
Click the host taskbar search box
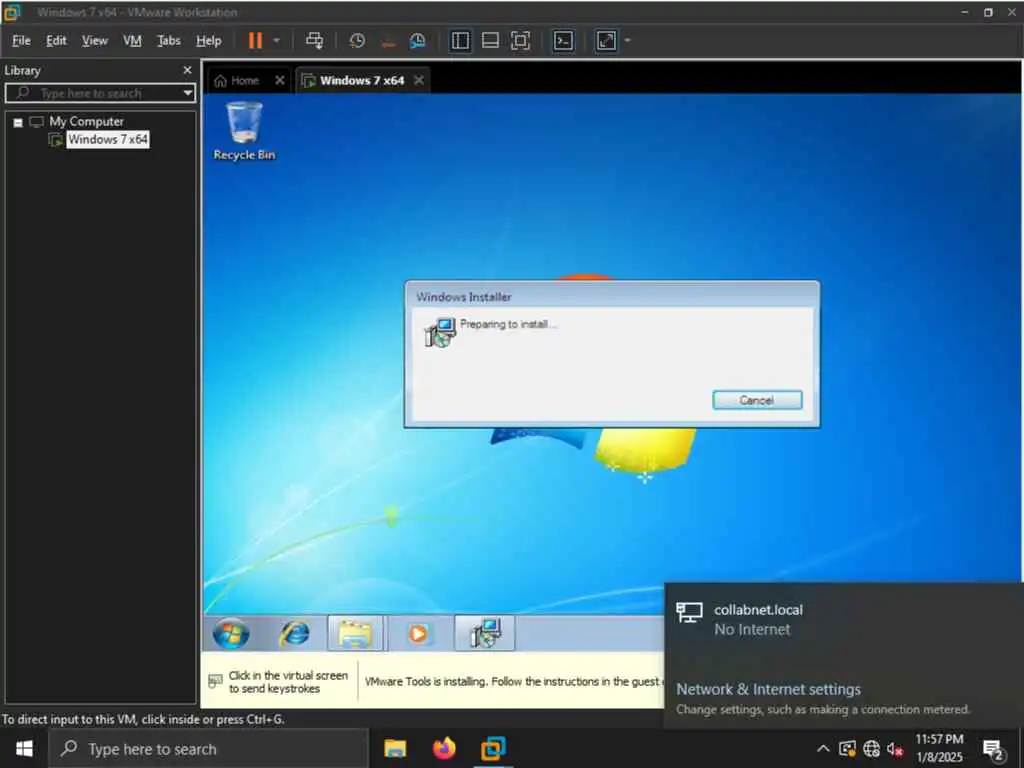tap(209, 748)
